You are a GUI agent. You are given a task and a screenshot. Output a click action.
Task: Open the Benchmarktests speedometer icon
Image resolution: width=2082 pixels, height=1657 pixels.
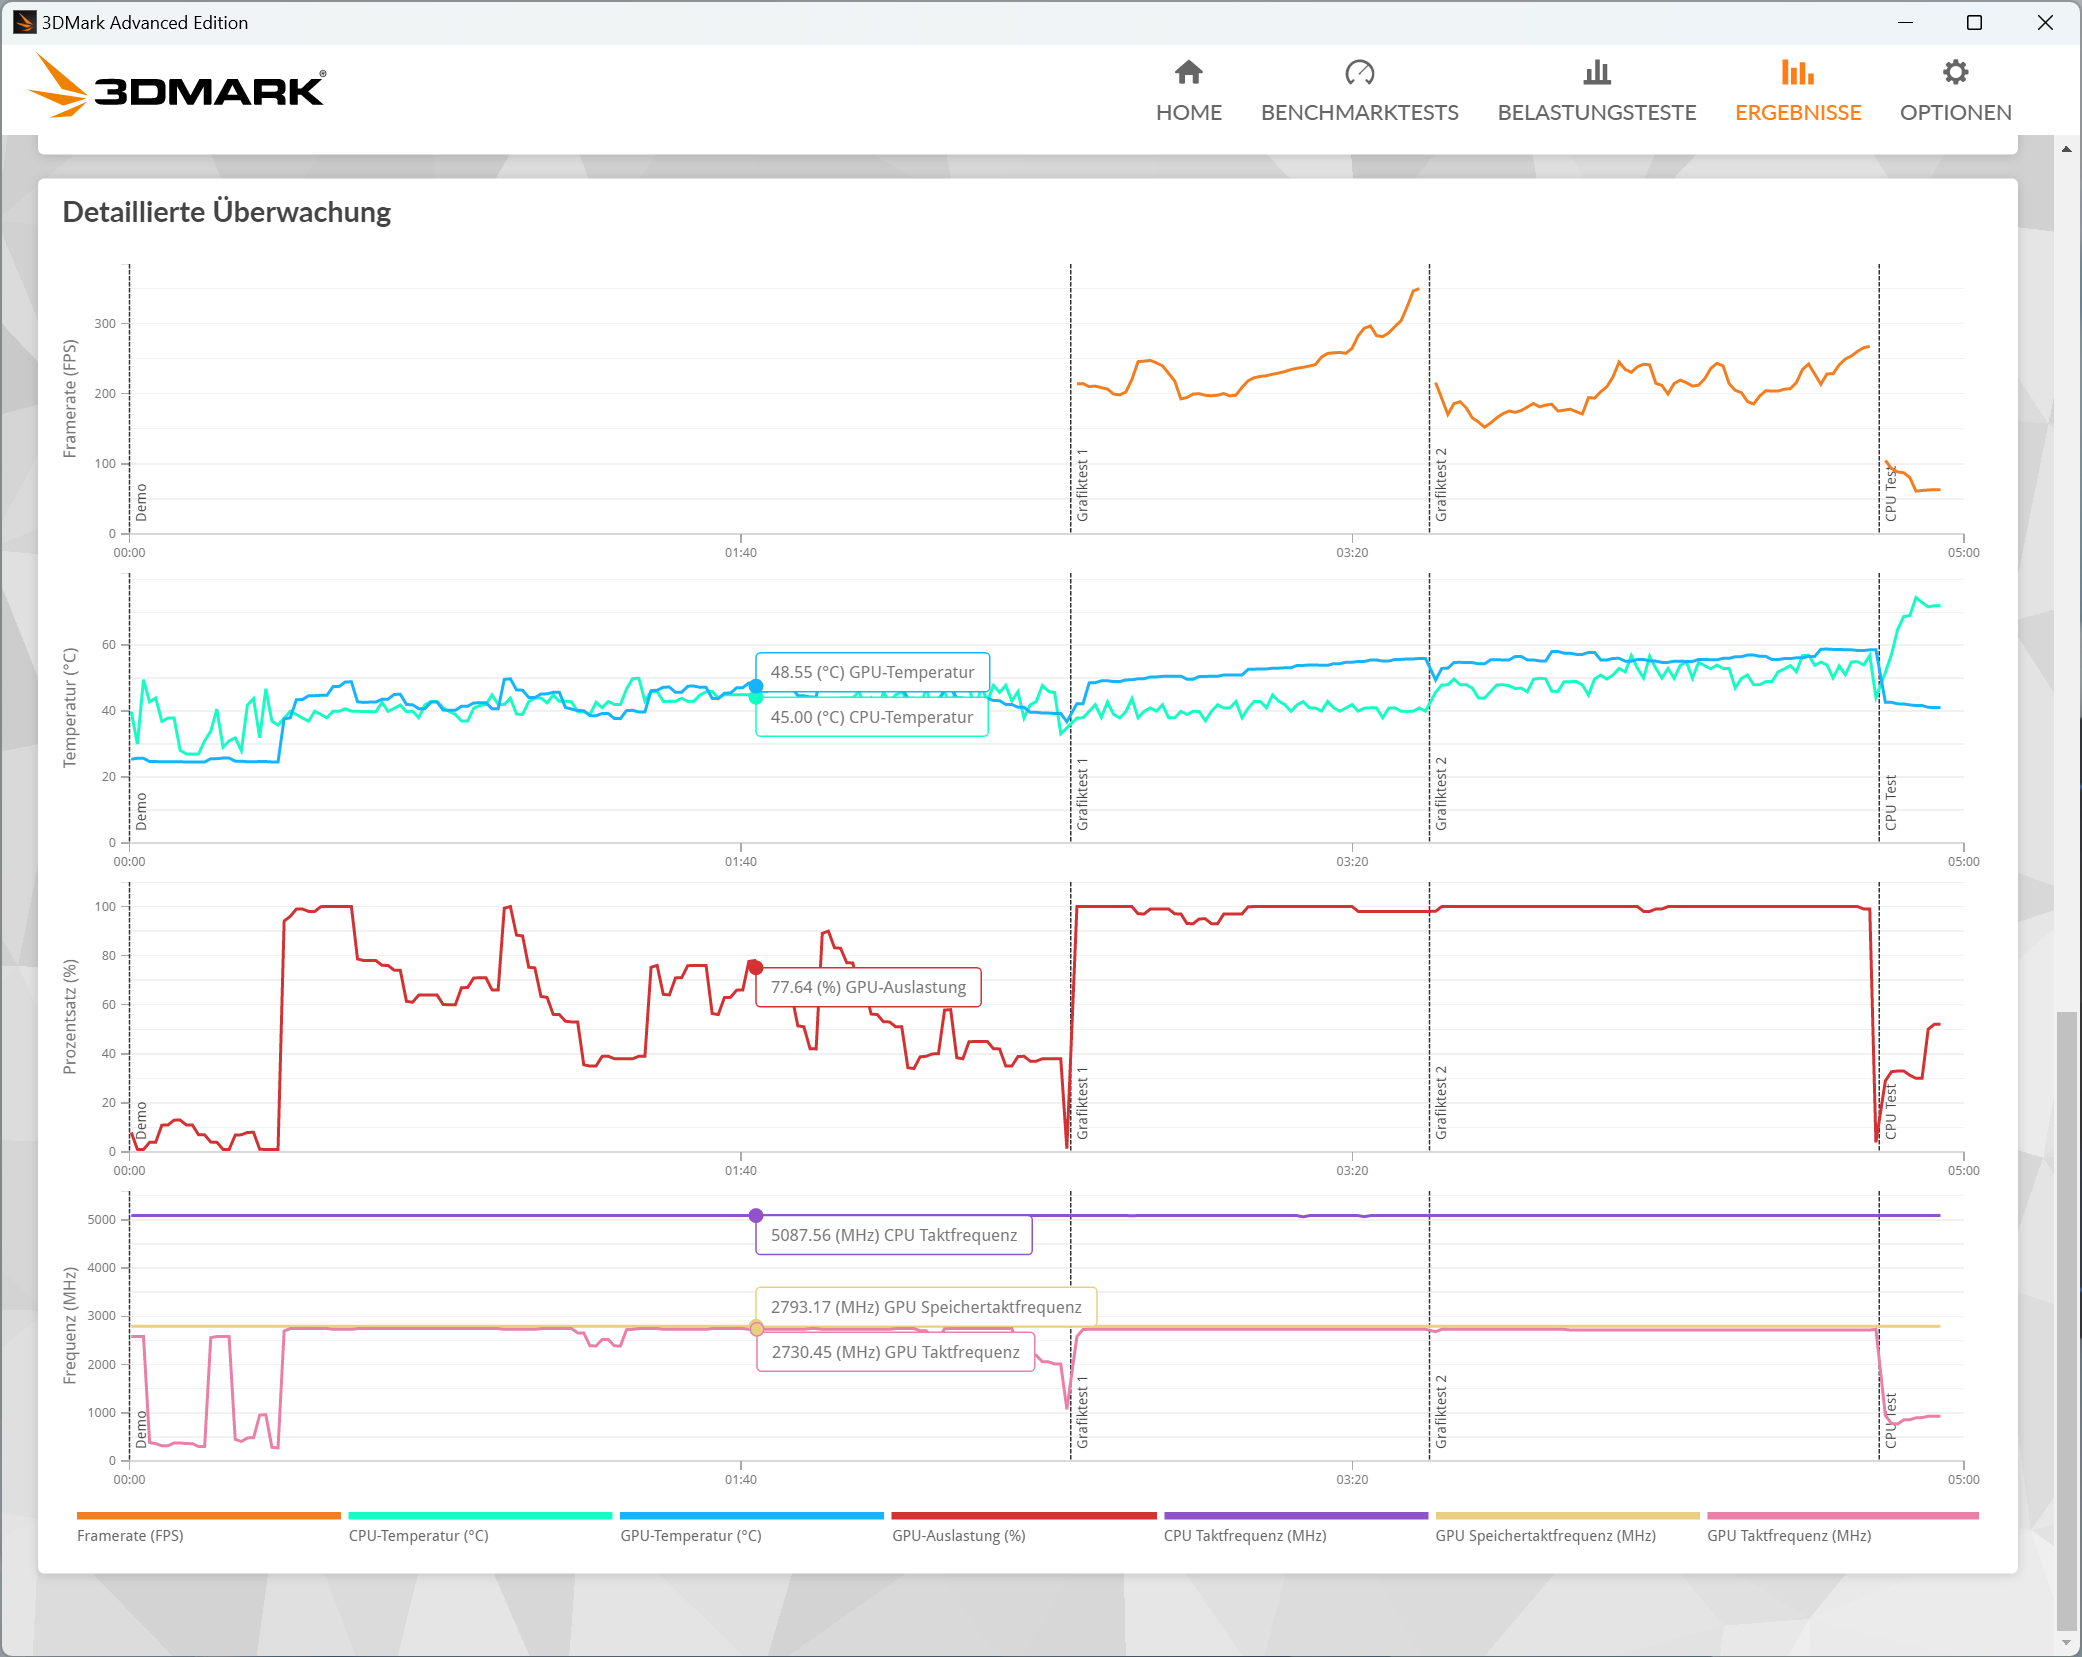tap(1359, 72)
